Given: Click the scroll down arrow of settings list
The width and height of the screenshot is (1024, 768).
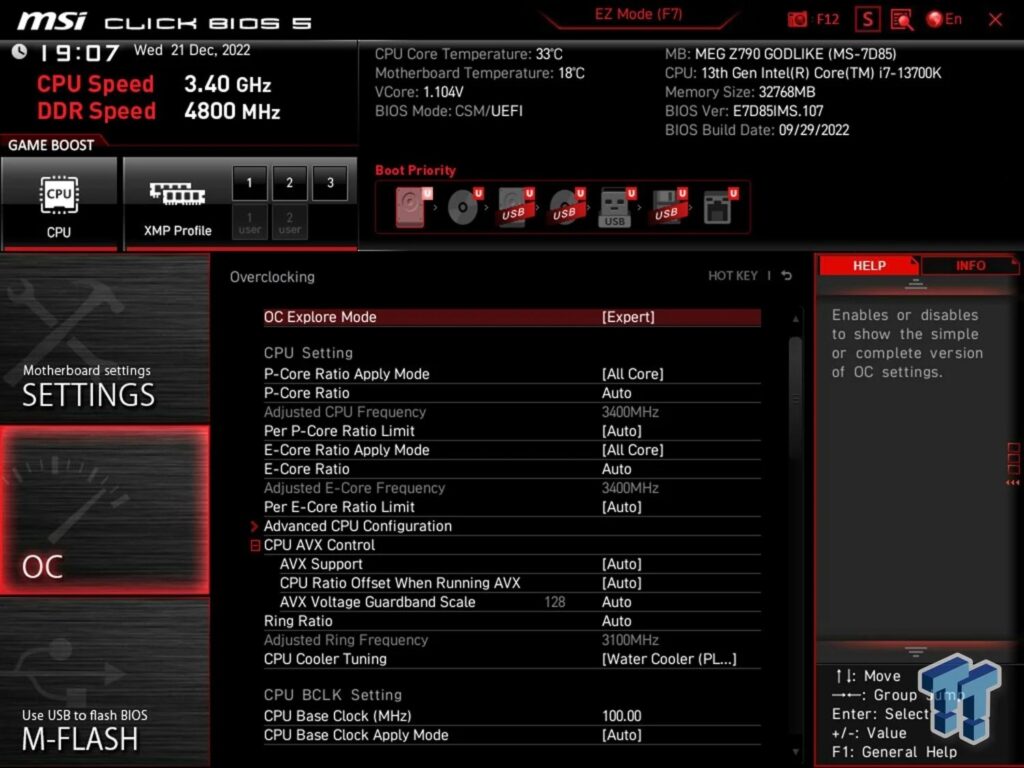Looking at the screenshot, I should 795,752.
